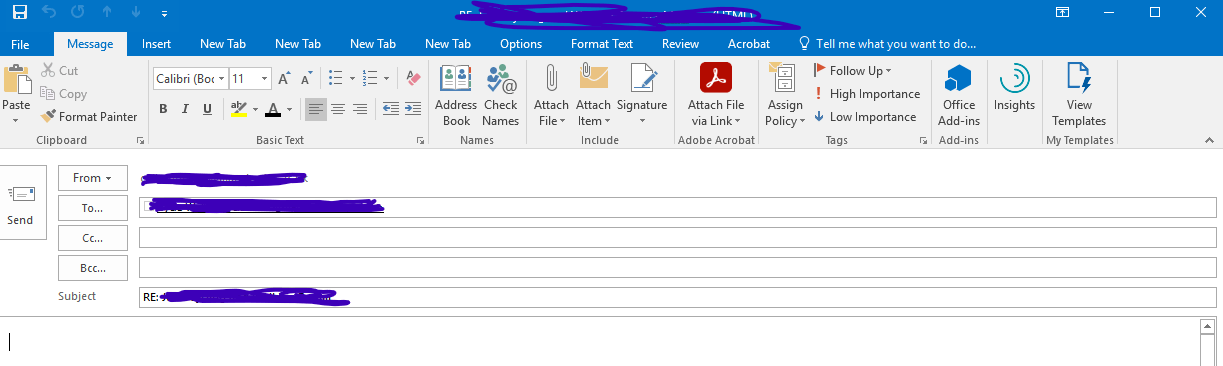1223x366 pixels.
Task: Click the Tell me what you want to do box
Action: tap(887, 44)
